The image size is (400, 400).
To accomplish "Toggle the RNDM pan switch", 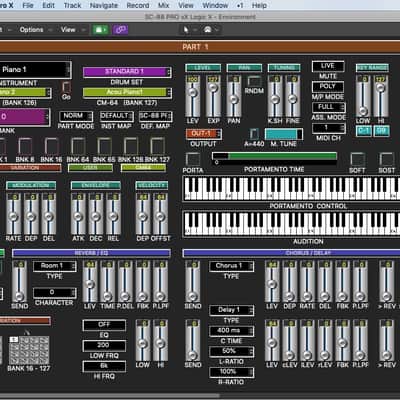I will click(x=254, y=81).
